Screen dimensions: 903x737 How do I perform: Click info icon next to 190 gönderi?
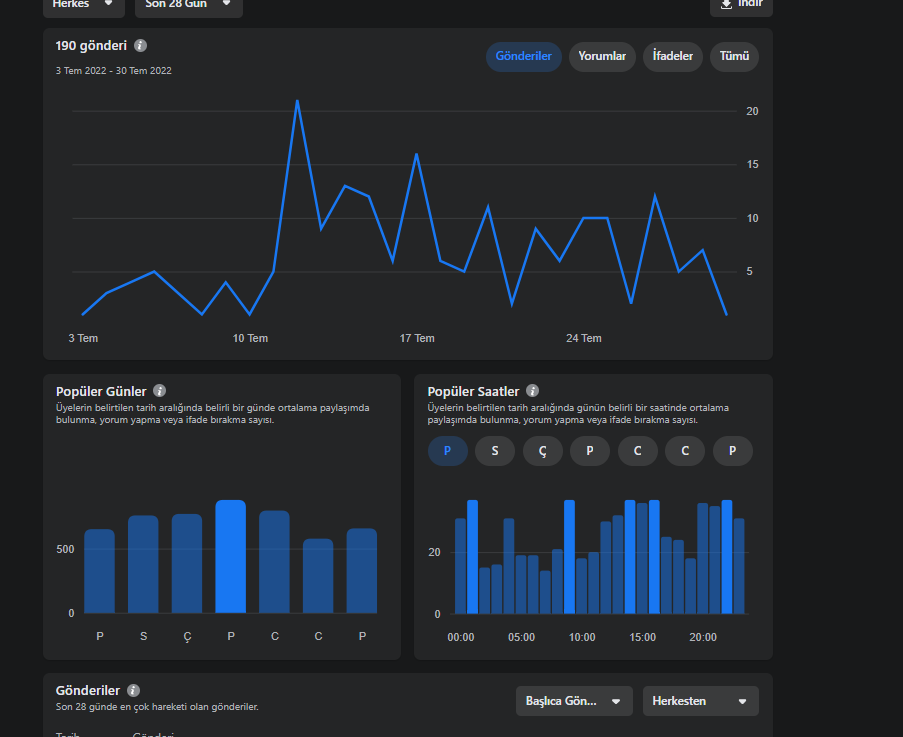pyautogui.click(x=140, y=45)
